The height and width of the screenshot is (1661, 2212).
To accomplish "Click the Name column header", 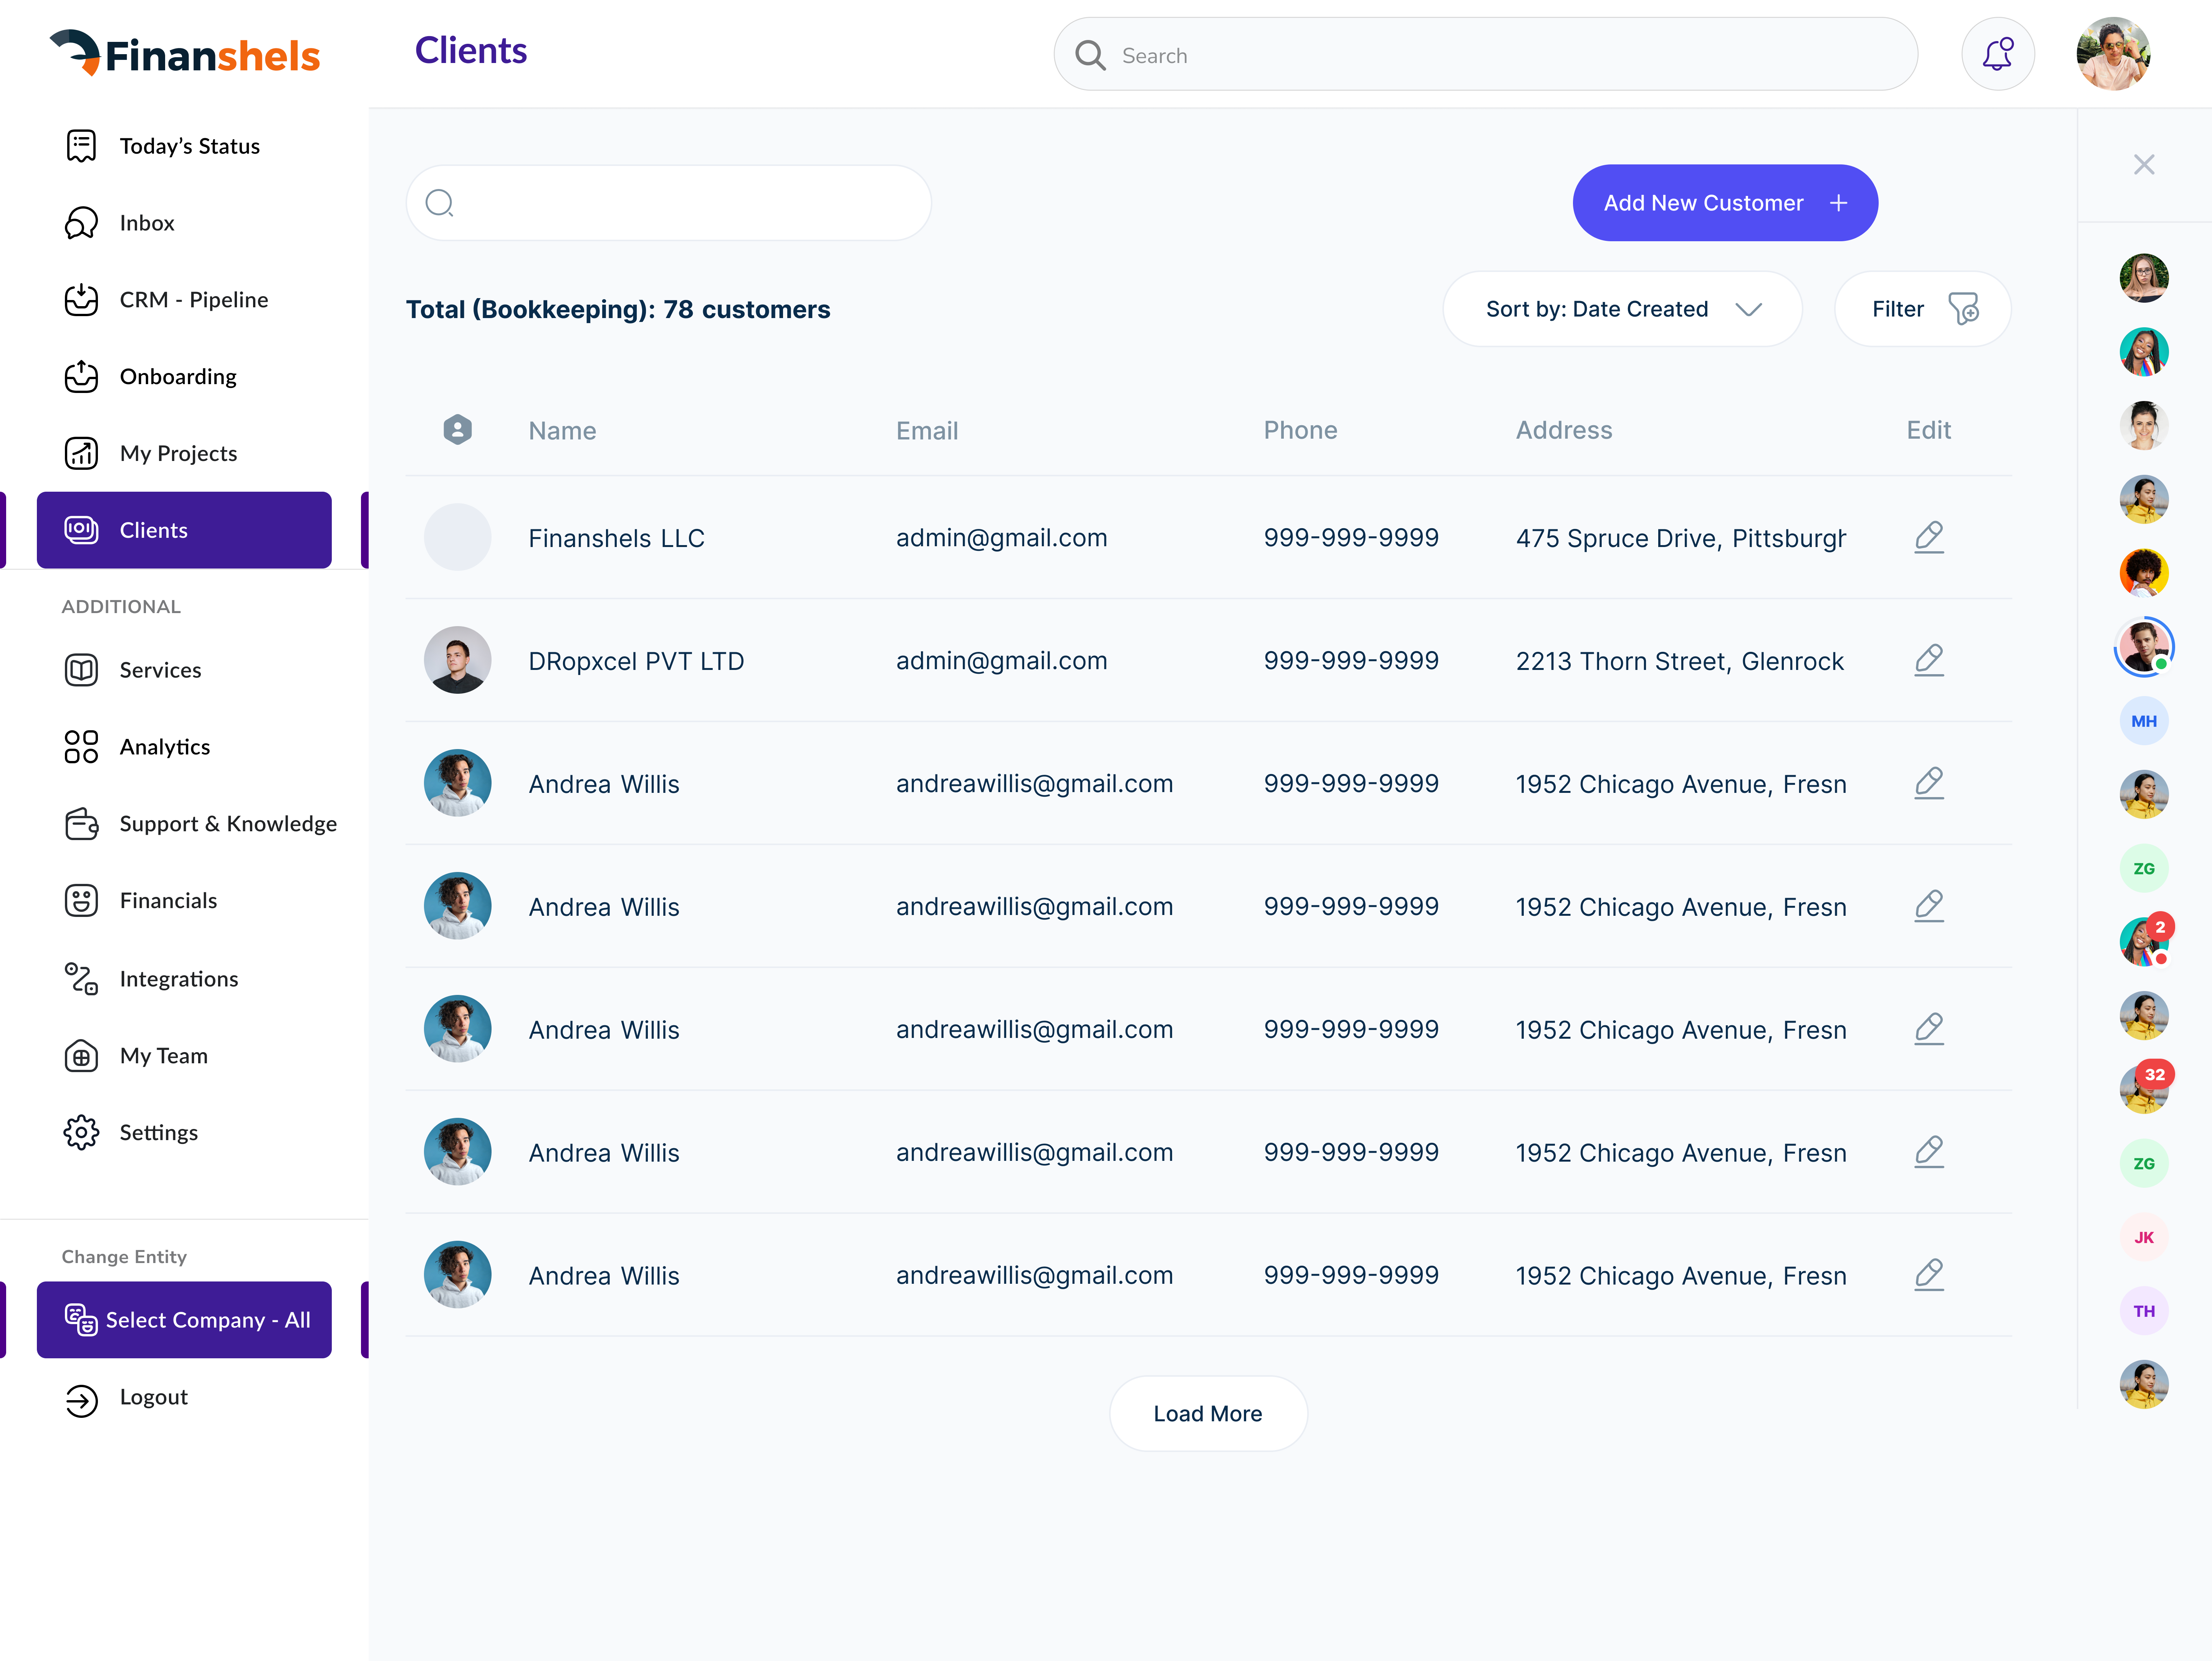I will tap(562, 431).
